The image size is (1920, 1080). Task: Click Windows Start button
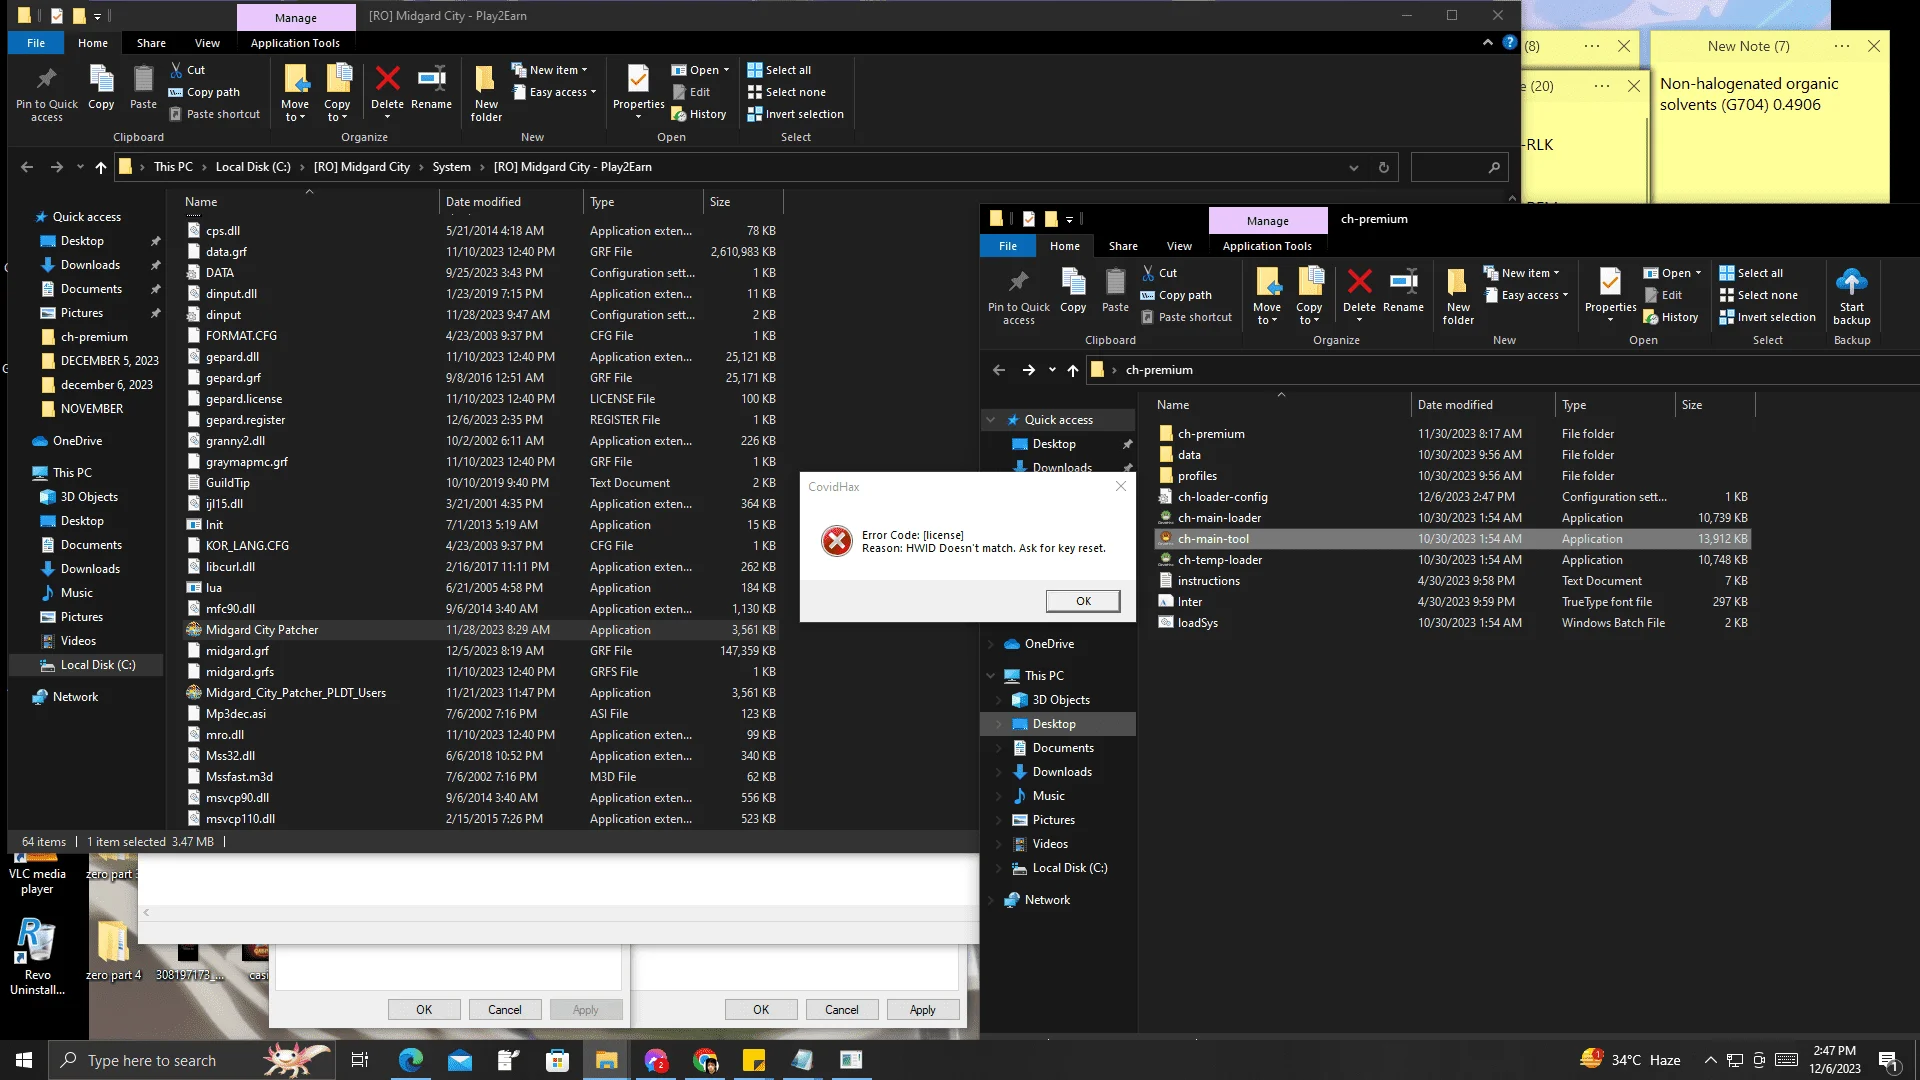click(x=24, y=1060)
